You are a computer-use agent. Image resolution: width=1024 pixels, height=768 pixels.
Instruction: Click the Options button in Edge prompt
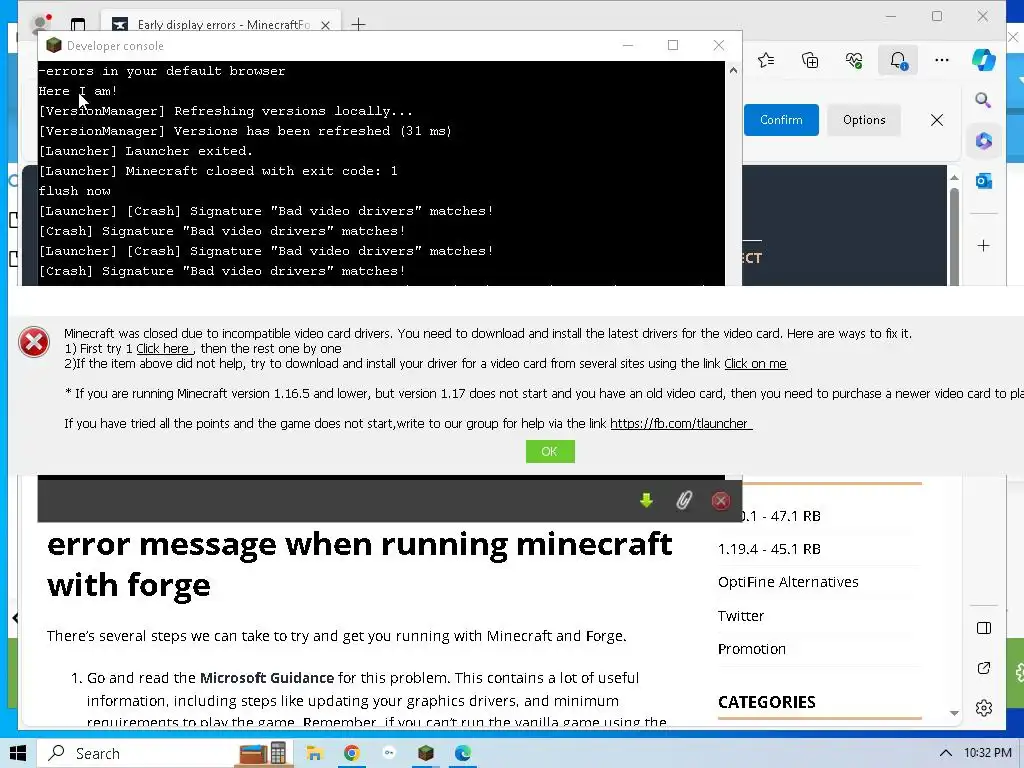(x=864, y=120)
